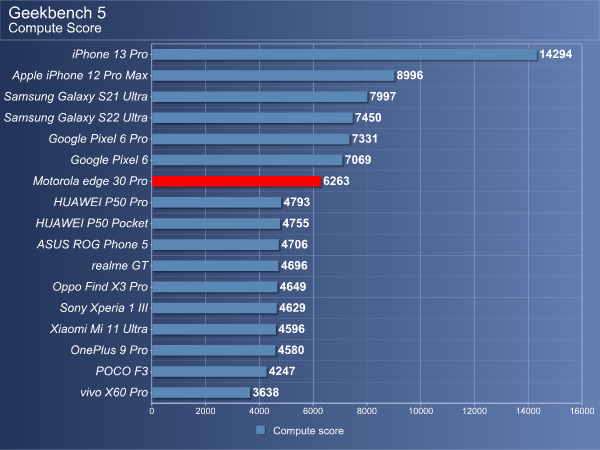Click the x-axis tick label 2000
Image resolution: width=600 pixels, height=450 pixels.
[x=205, y=411]
